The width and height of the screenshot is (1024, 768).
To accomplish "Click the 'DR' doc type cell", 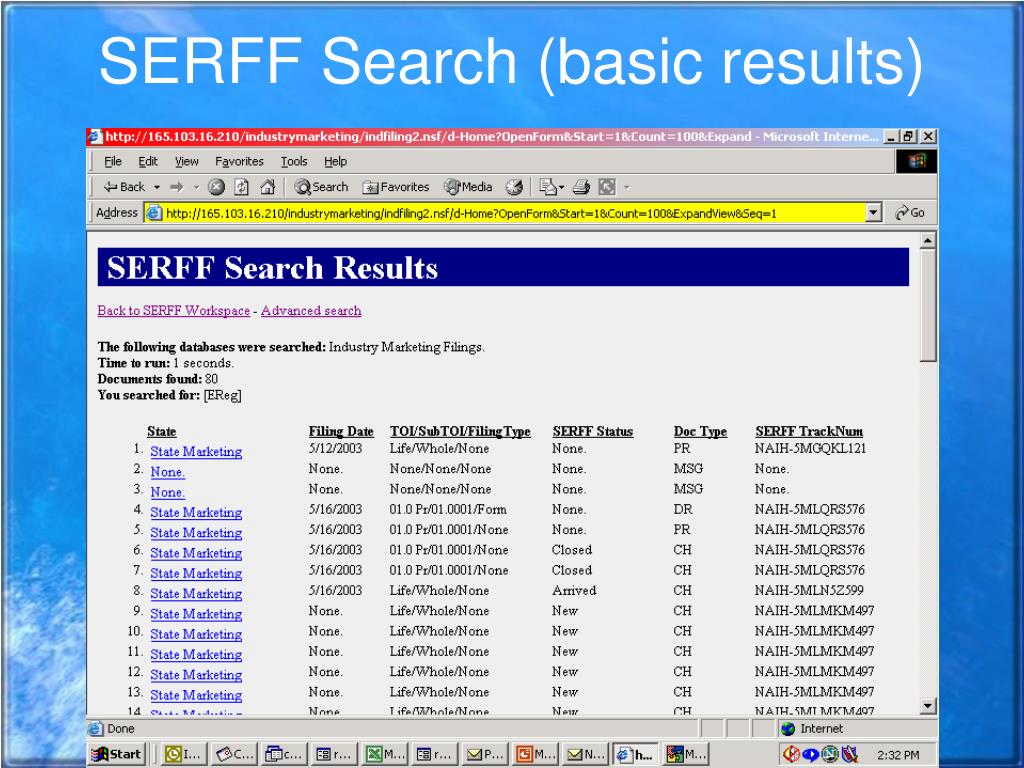I will coord(682,509).
